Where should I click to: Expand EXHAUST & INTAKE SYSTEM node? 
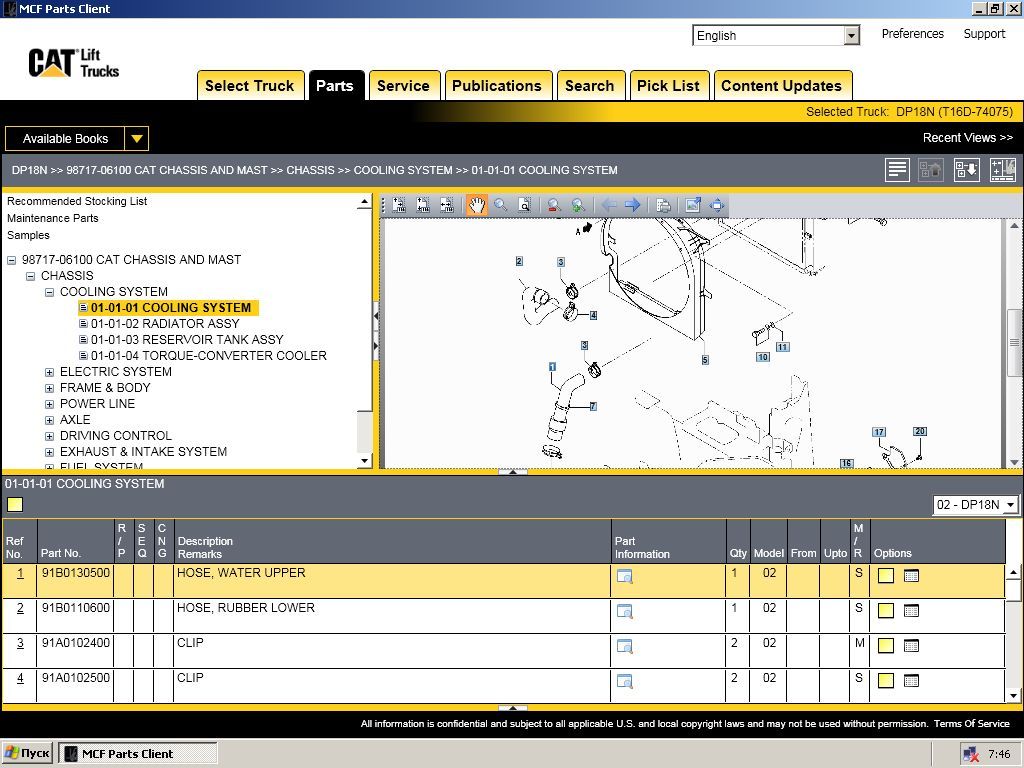point(49,452)
